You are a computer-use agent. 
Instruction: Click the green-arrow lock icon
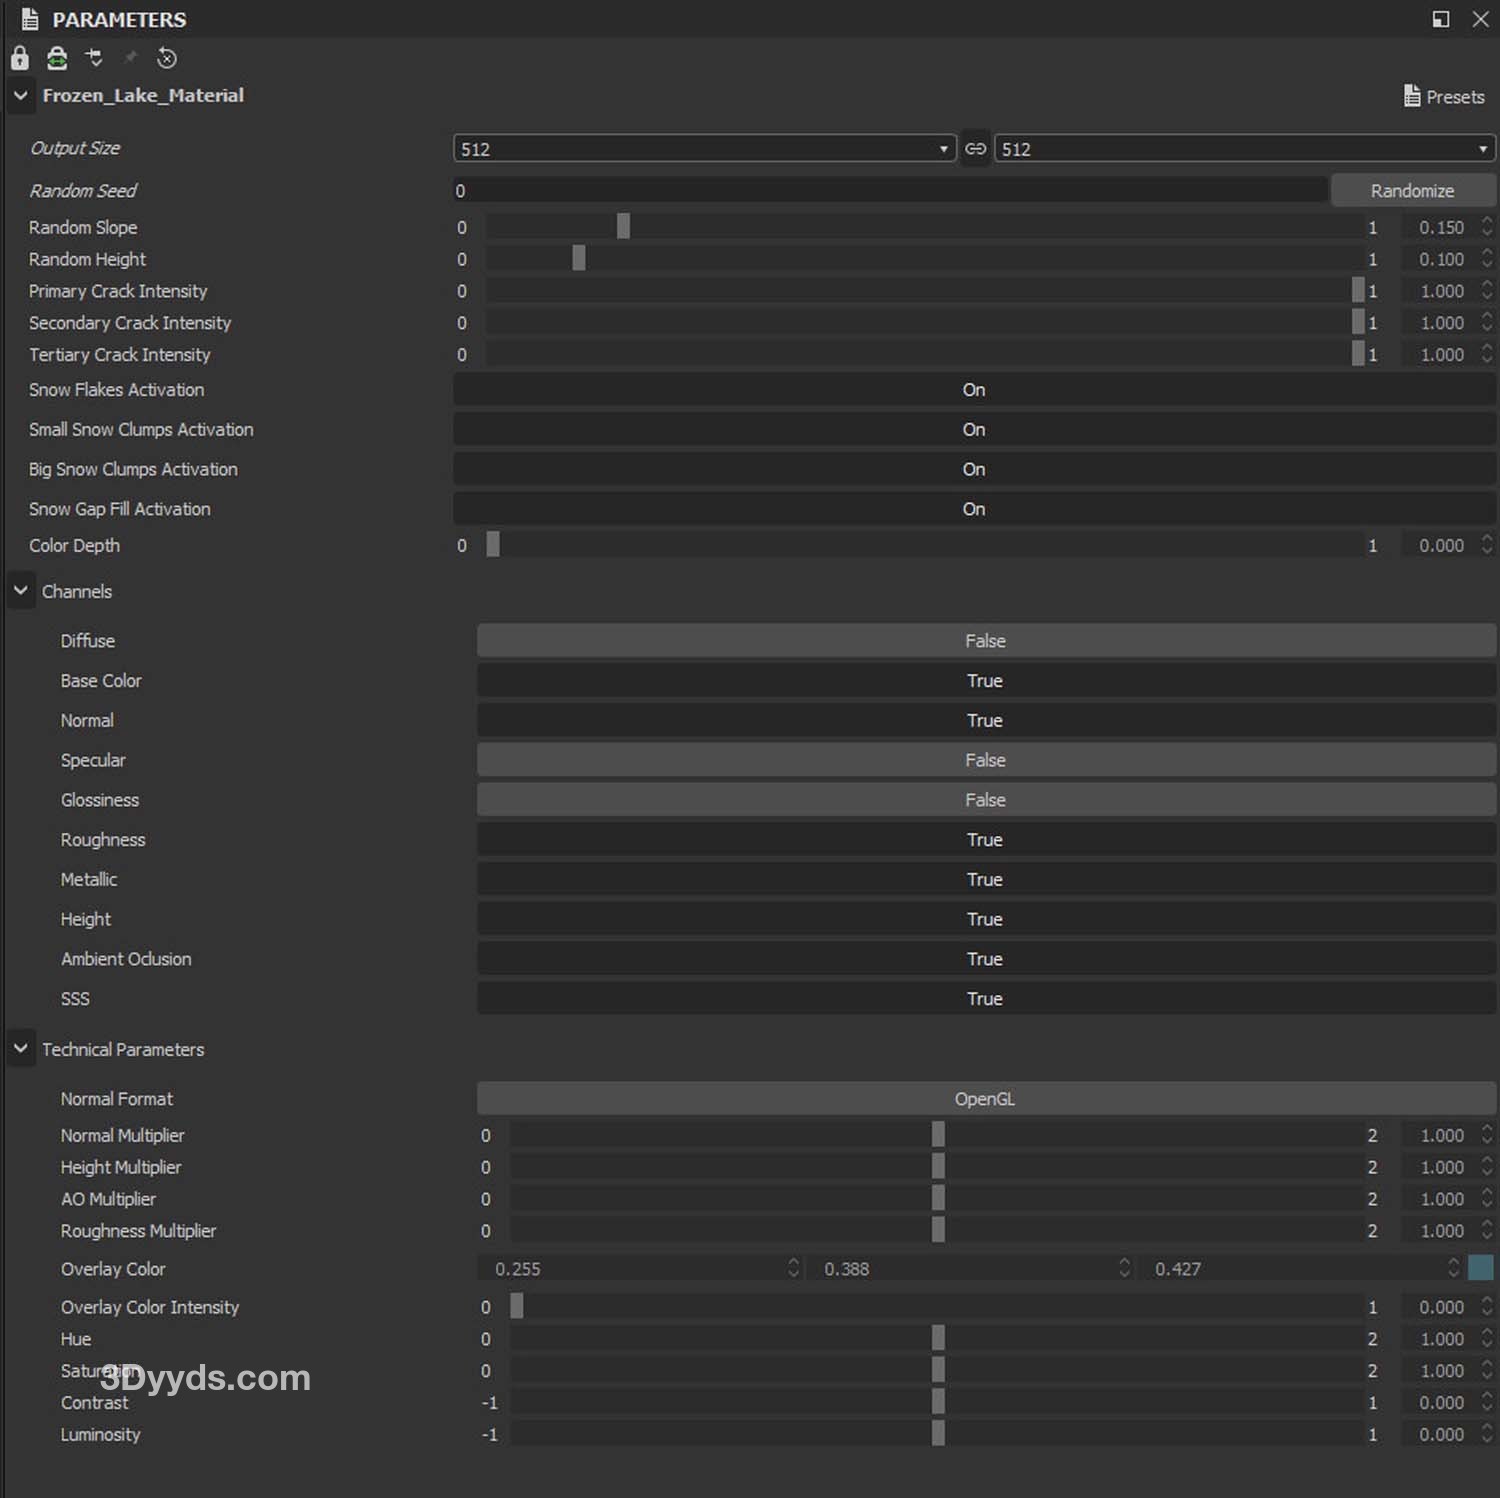(x=57, y=58)
